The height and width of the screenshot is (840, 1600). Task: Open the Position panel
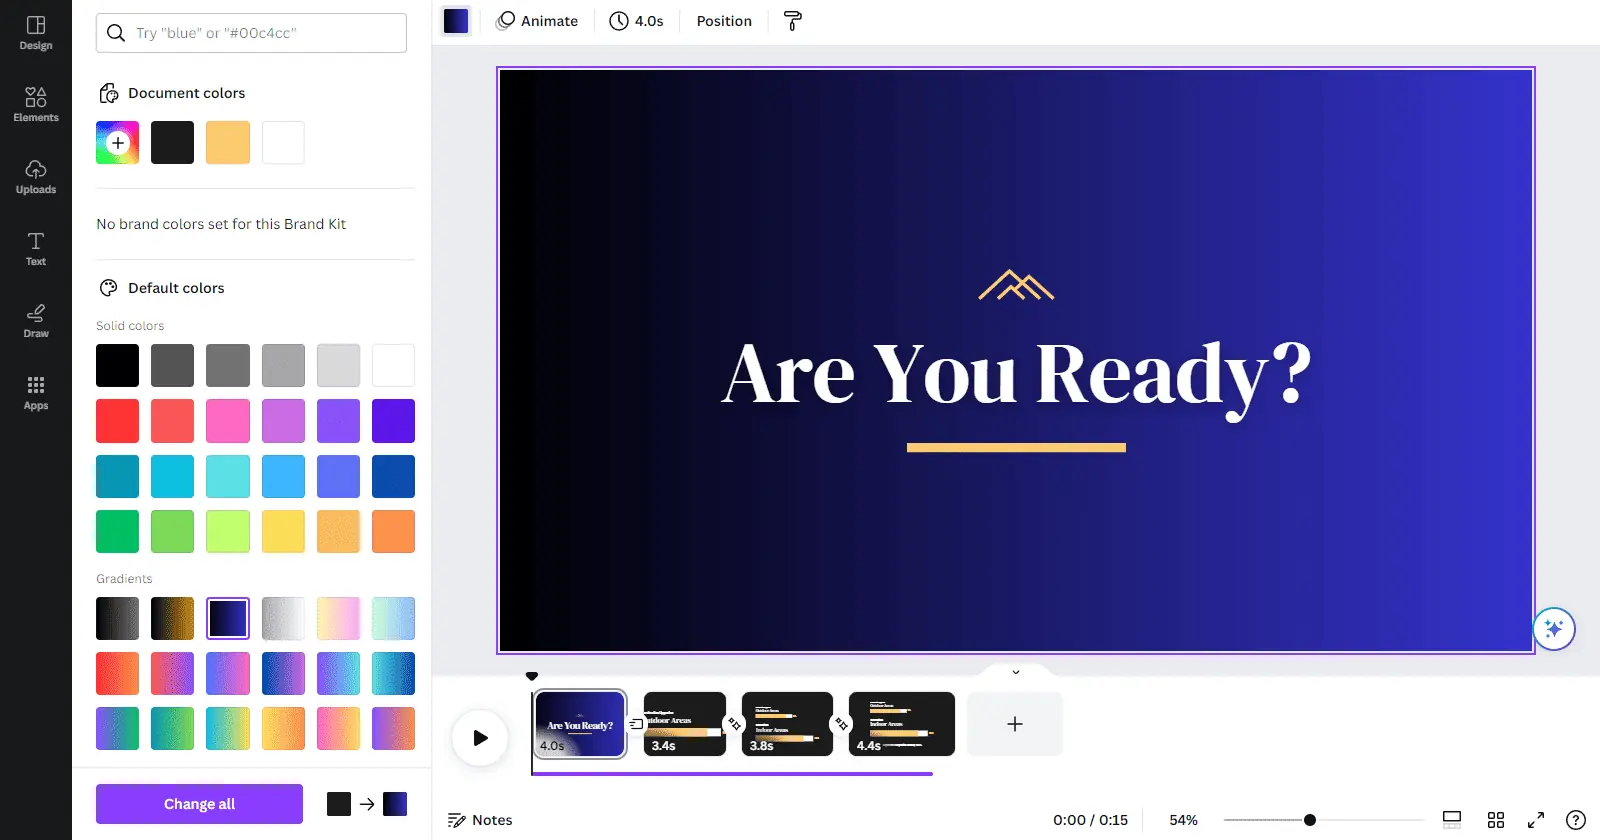(724, 21)
